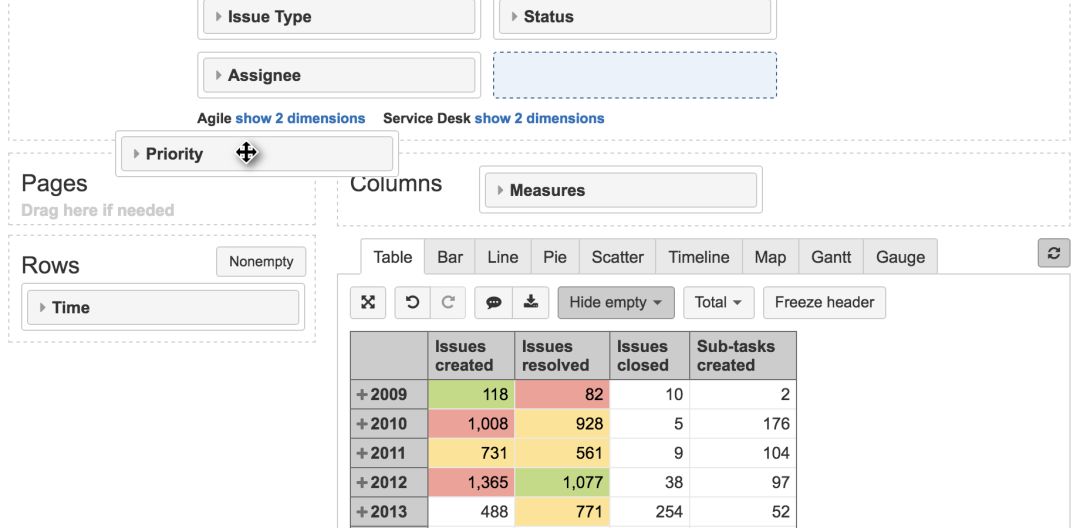Expand the 2009 row plus icon

[362, 394]
